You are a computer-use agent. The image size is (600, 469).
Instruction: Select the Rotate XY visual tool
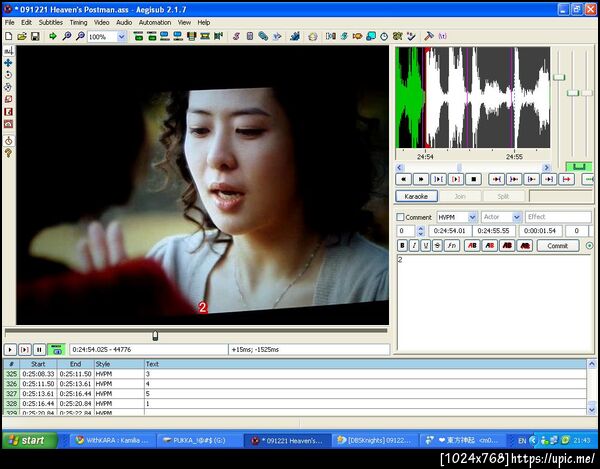(x=8, y=87)
